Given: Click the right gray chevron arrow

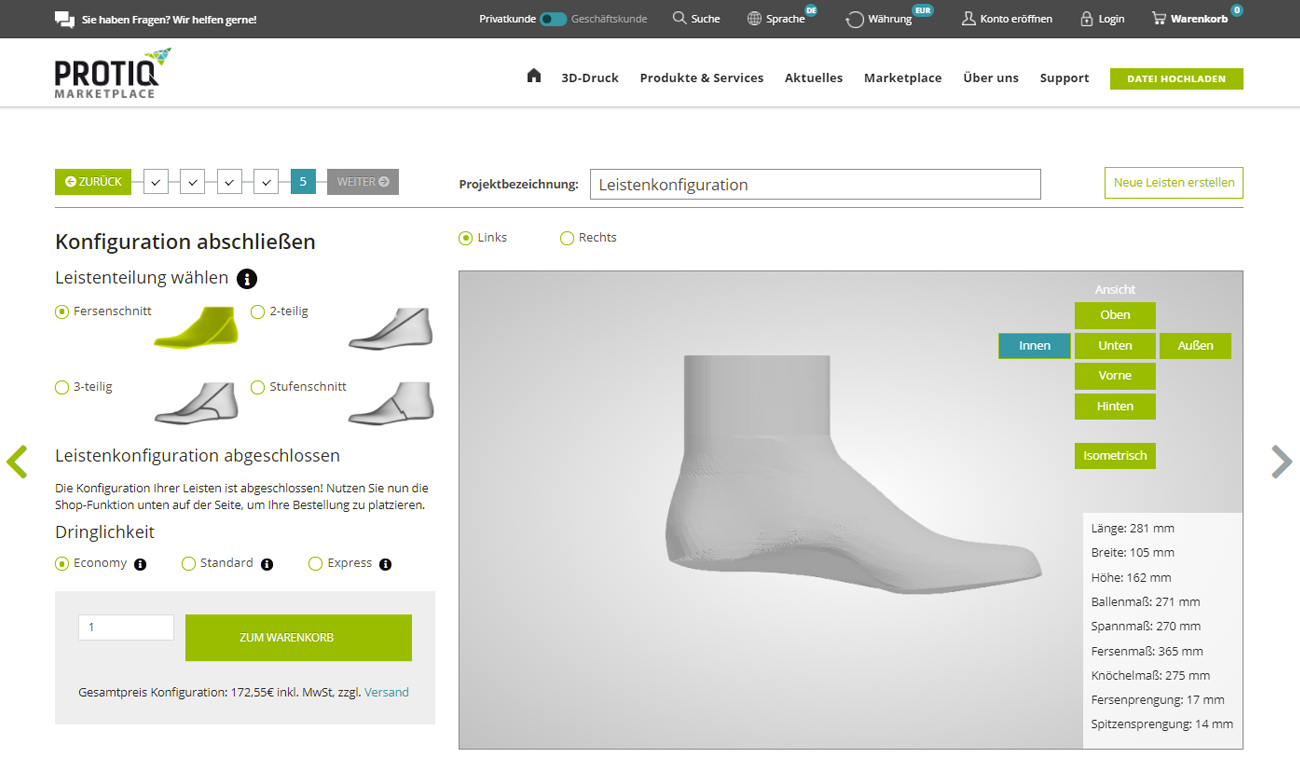Looking at the screenshot, I should click(x=1281, y=461).
